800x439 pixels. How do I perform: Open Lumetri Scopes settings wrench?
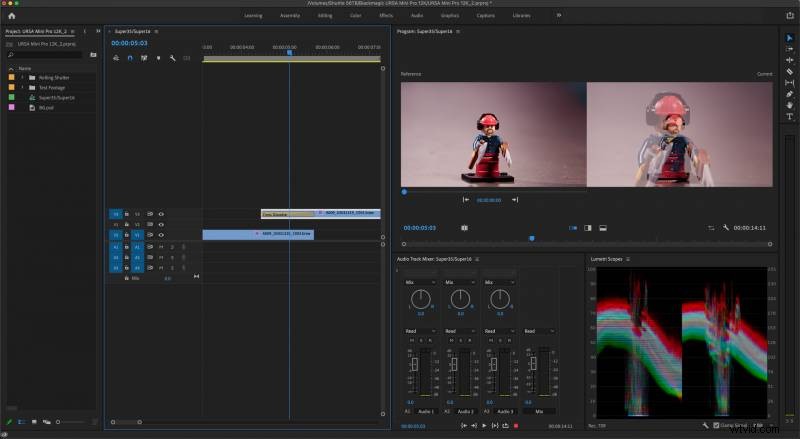pyautogui.click(x=705, y=425)
